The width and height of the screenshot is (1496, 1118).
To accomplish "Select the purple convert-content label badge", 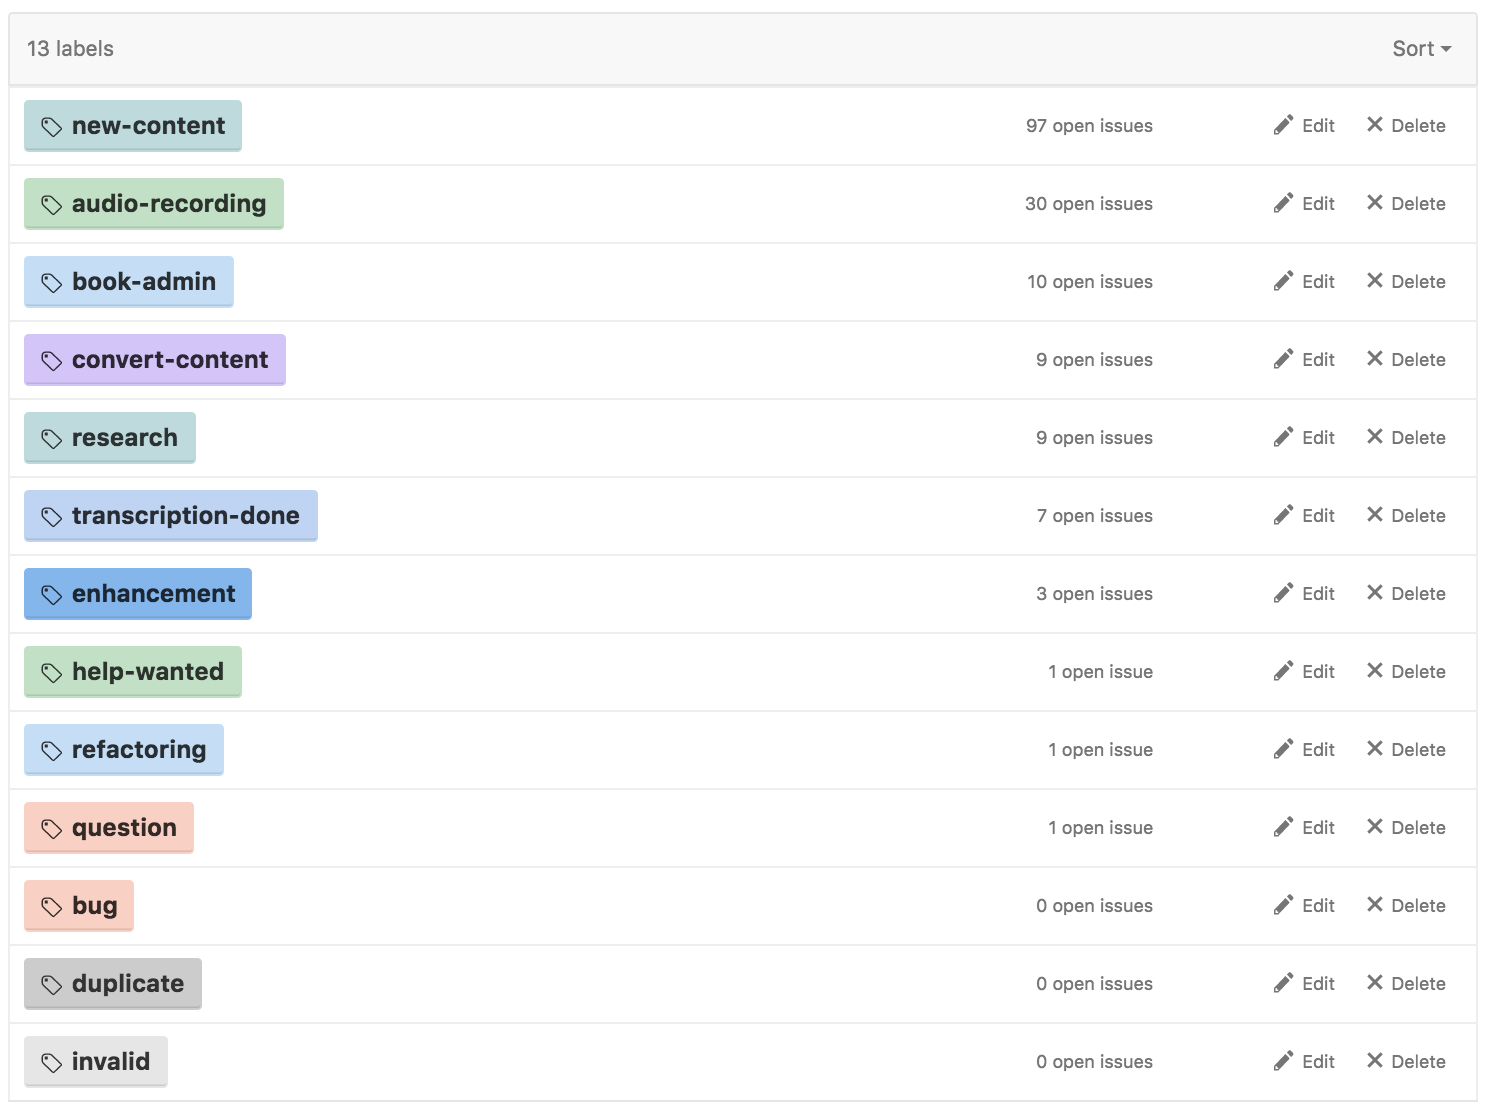I will [155, 360].
